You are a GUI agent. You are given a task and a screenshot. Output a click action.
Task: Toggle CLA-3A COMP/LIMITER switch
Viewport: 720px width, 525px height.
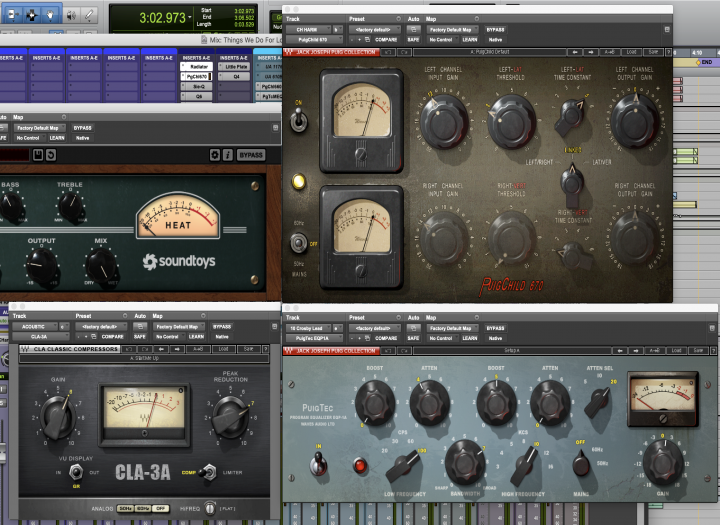pyautogui.click(x=209, y=472)
